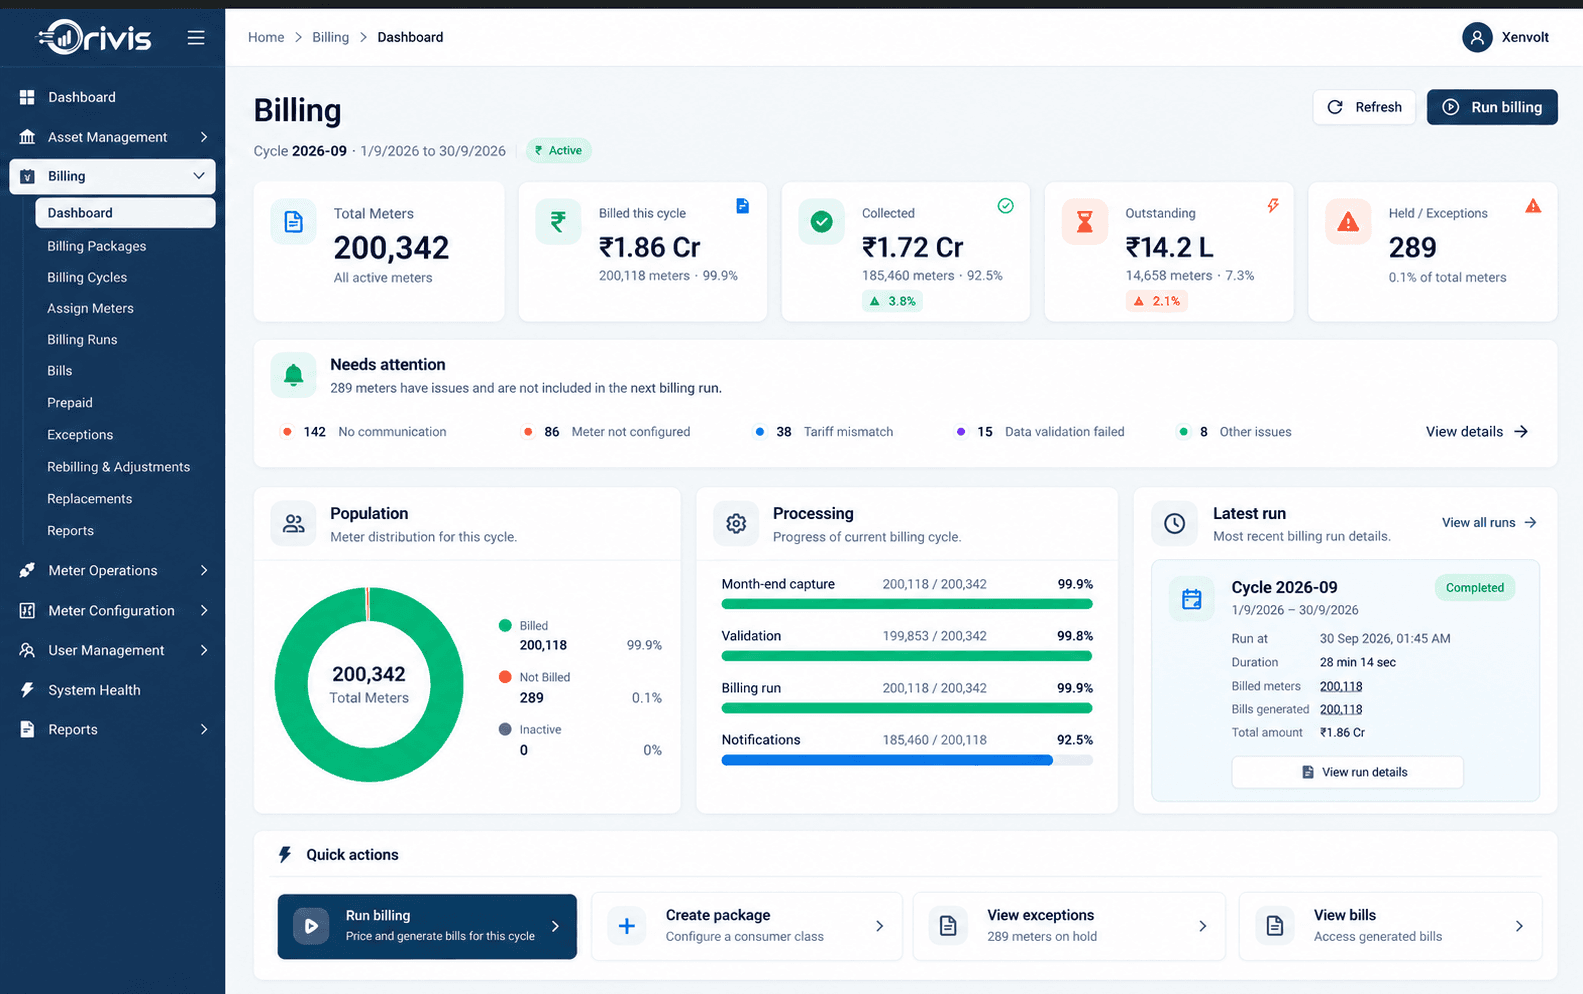Click '142 No communication' issue entry
1583x994 pixels.
(x=365, y=432)
